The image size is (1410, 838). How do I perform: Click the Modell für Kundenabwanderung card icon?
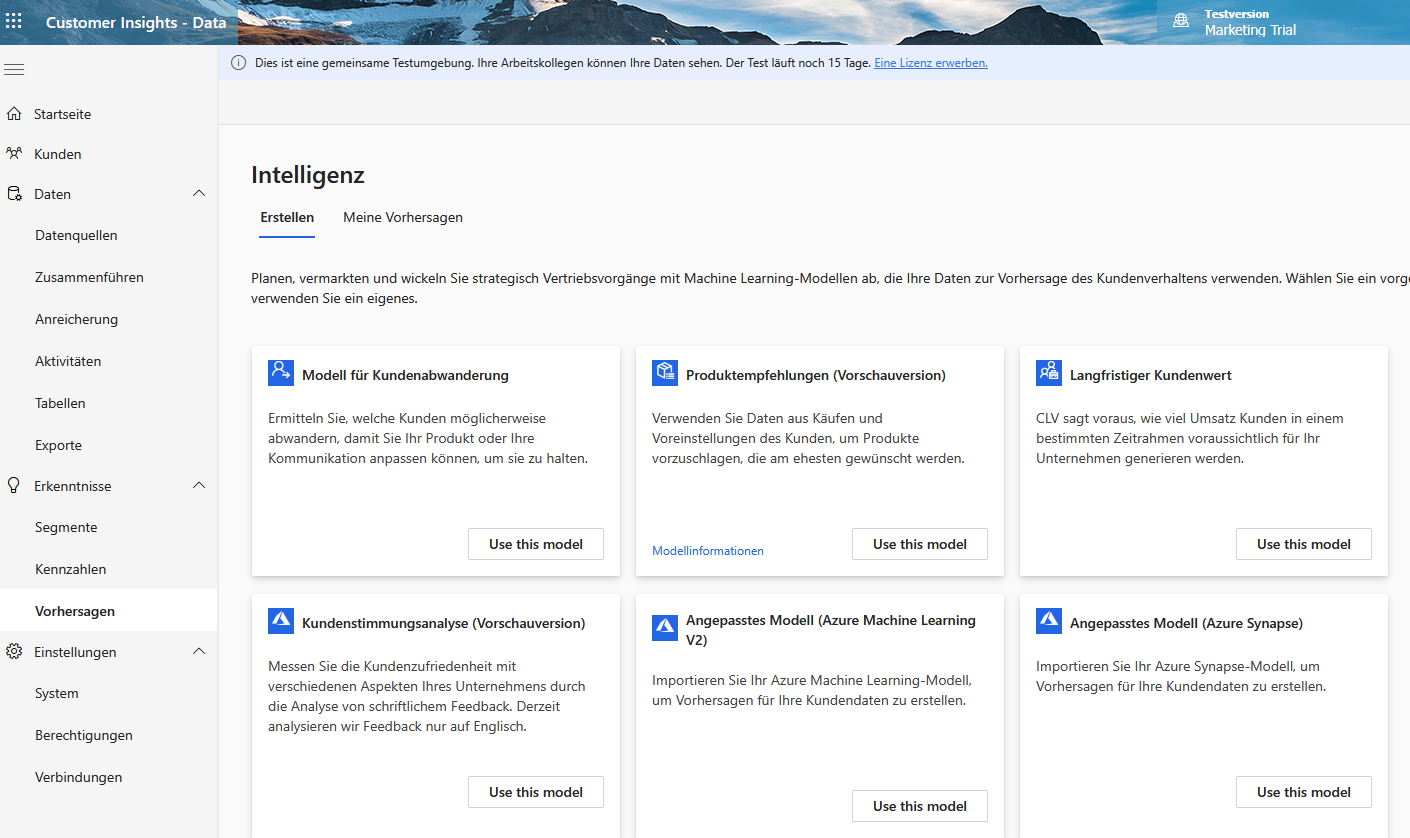(281, 371)
